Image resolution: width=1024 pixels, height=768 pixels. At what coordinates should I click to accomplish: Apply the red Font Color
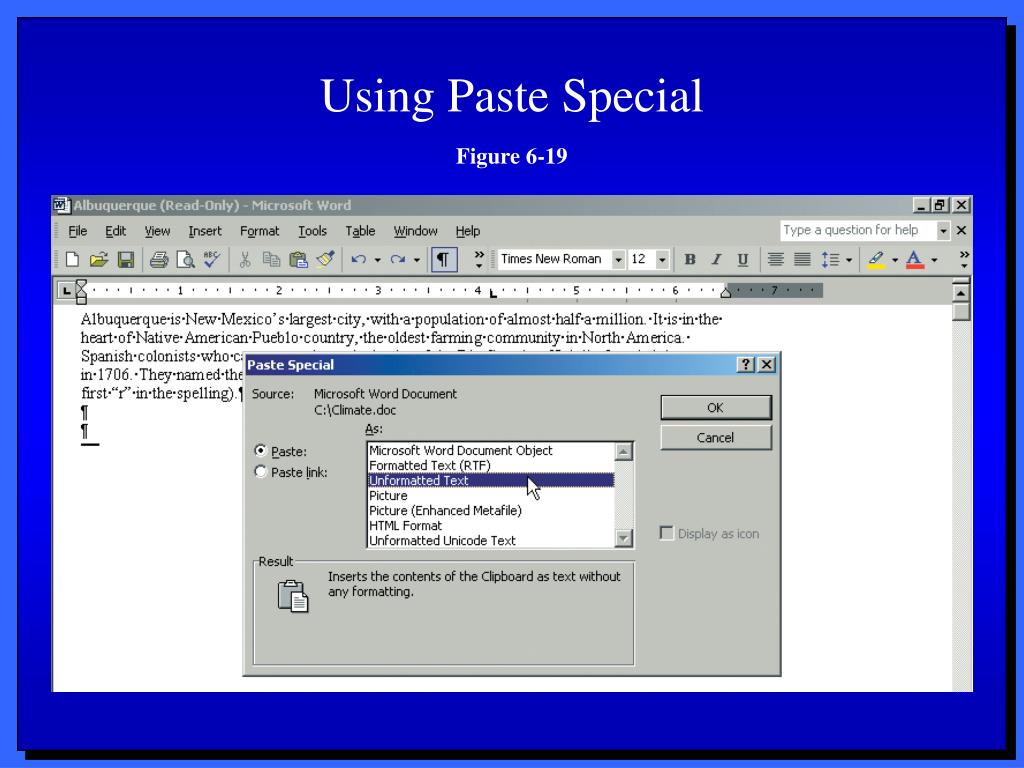pos(915,260)
